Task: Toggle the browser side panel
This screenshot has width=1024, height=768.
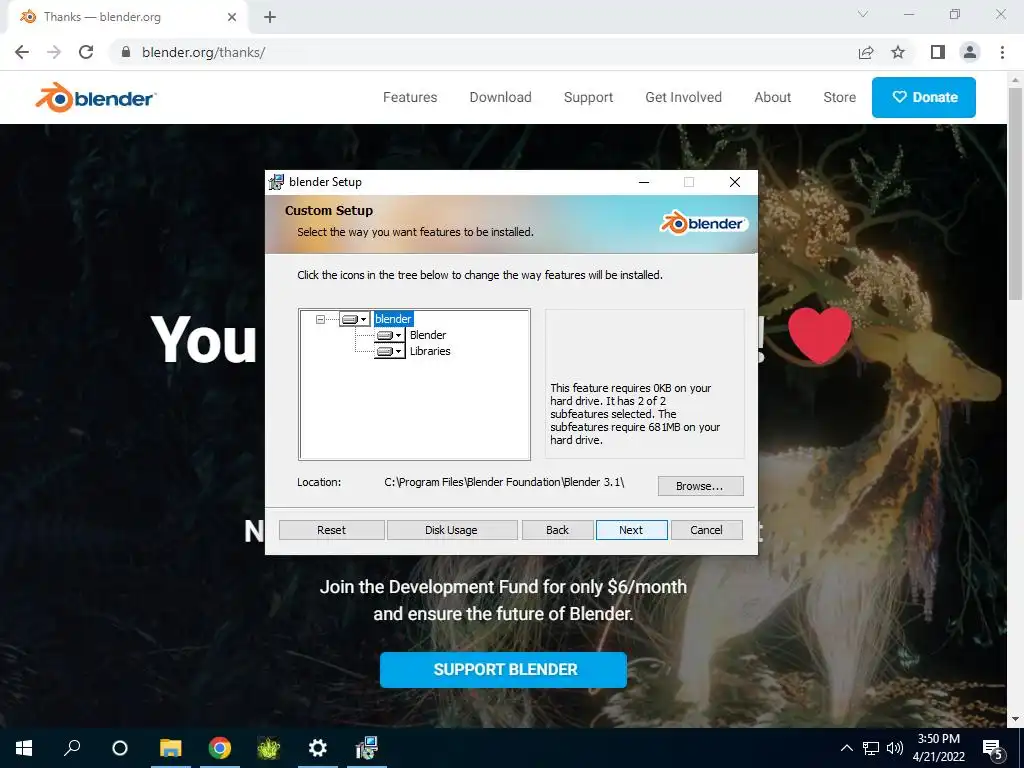Action: [x=938, y=52]
